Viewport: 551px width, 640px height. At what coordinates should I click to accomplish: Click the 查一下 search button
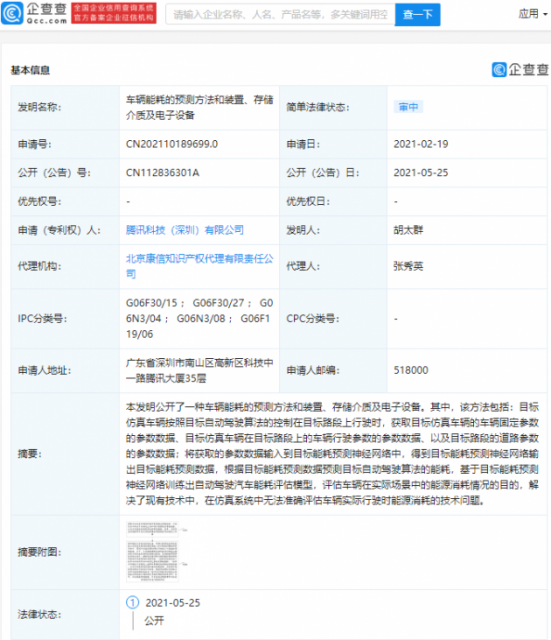[x=418, y=15]
